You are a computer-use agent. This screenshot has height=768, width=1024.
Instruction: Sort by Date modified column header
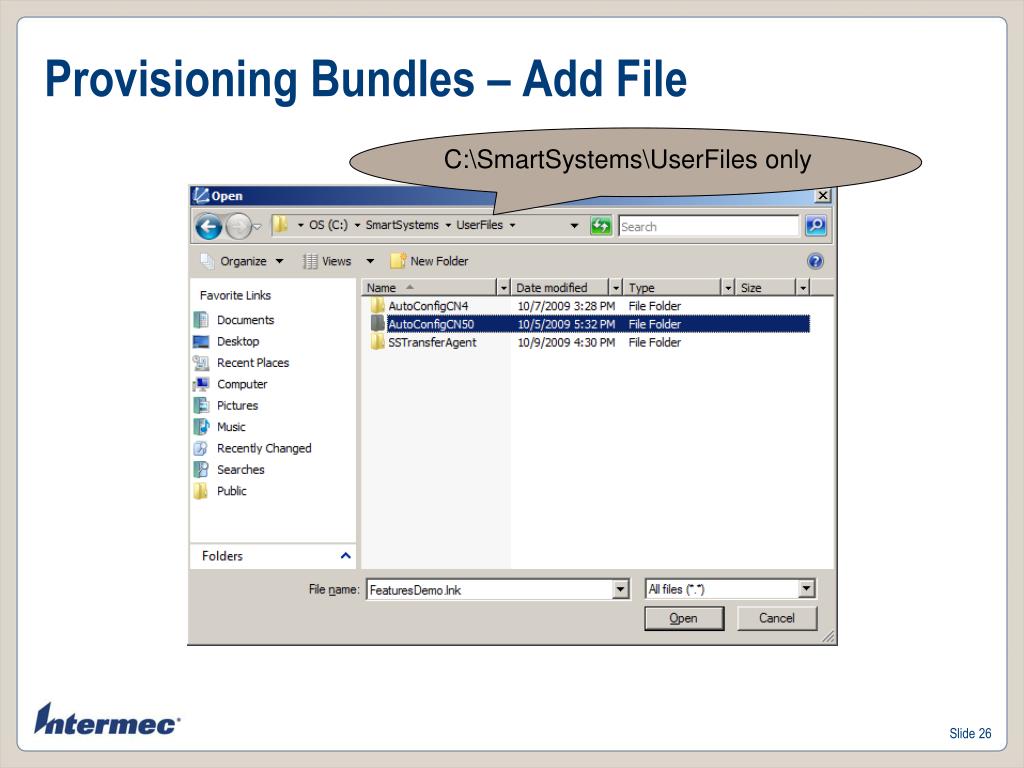coord(560,287)
